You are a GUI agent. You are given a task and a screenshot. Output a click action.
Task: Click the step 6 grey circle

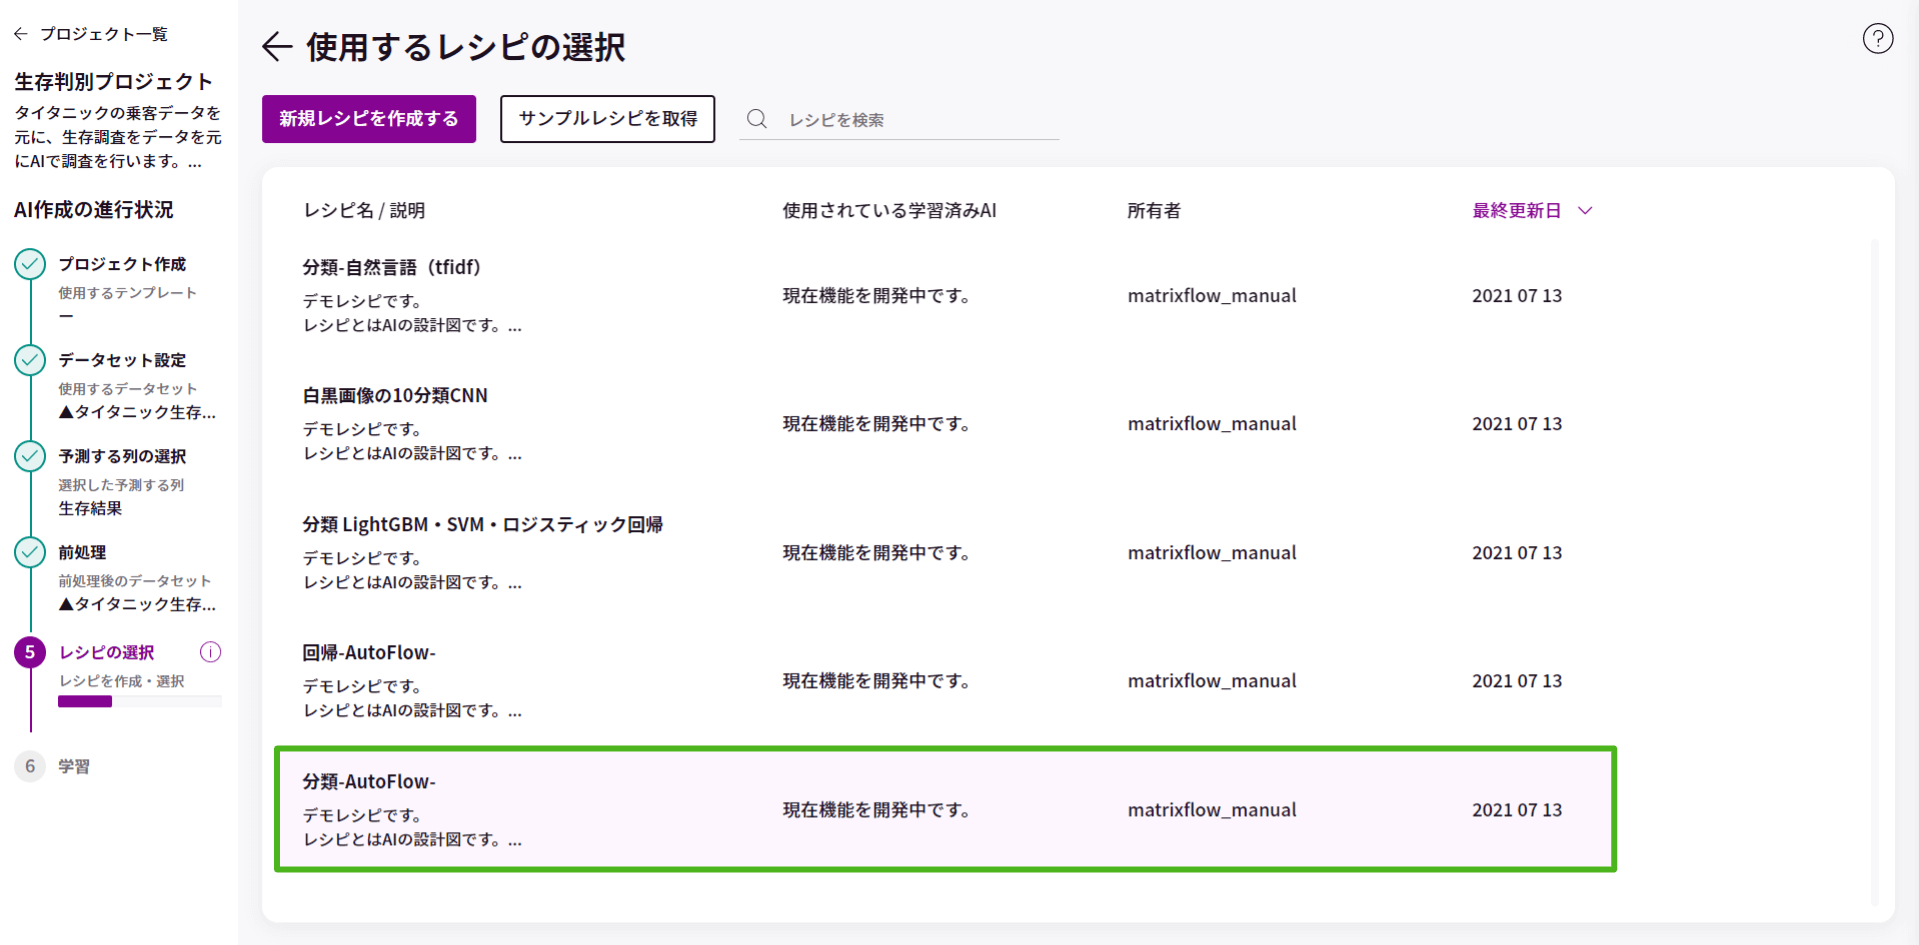tap(30, 766)
